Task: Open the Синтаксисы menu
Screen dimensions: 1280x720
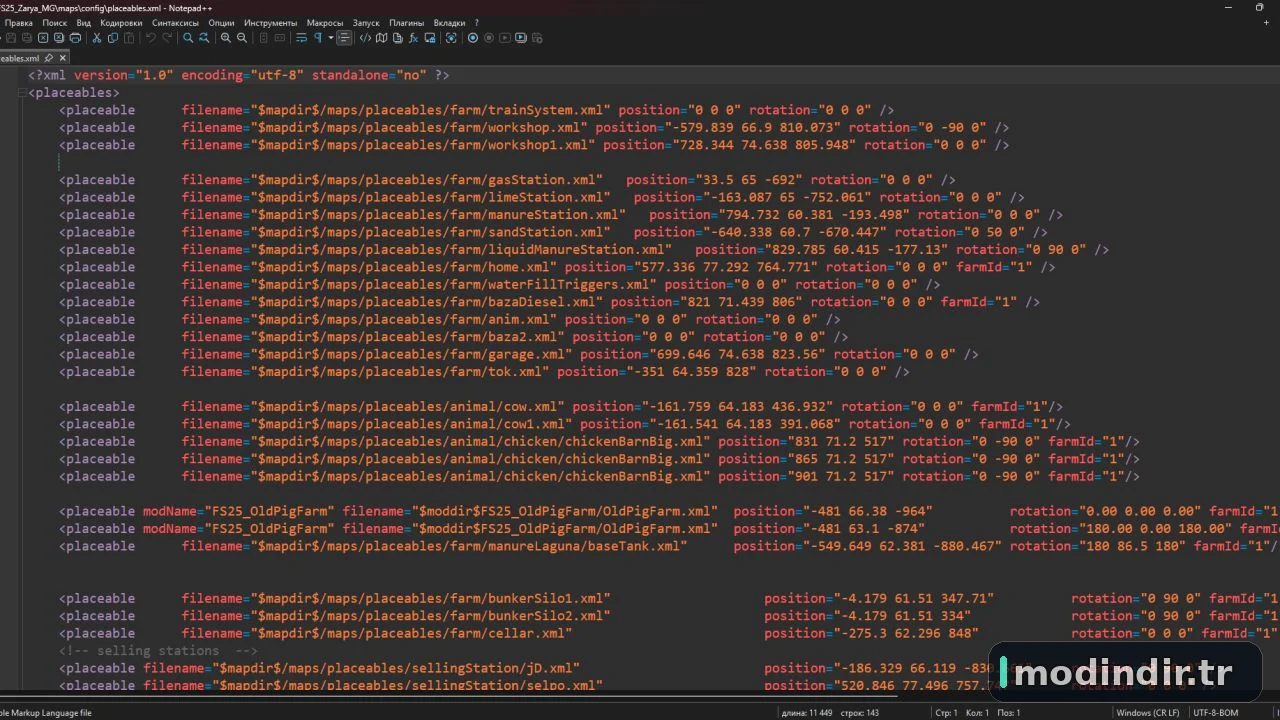Action: [175, 22]
